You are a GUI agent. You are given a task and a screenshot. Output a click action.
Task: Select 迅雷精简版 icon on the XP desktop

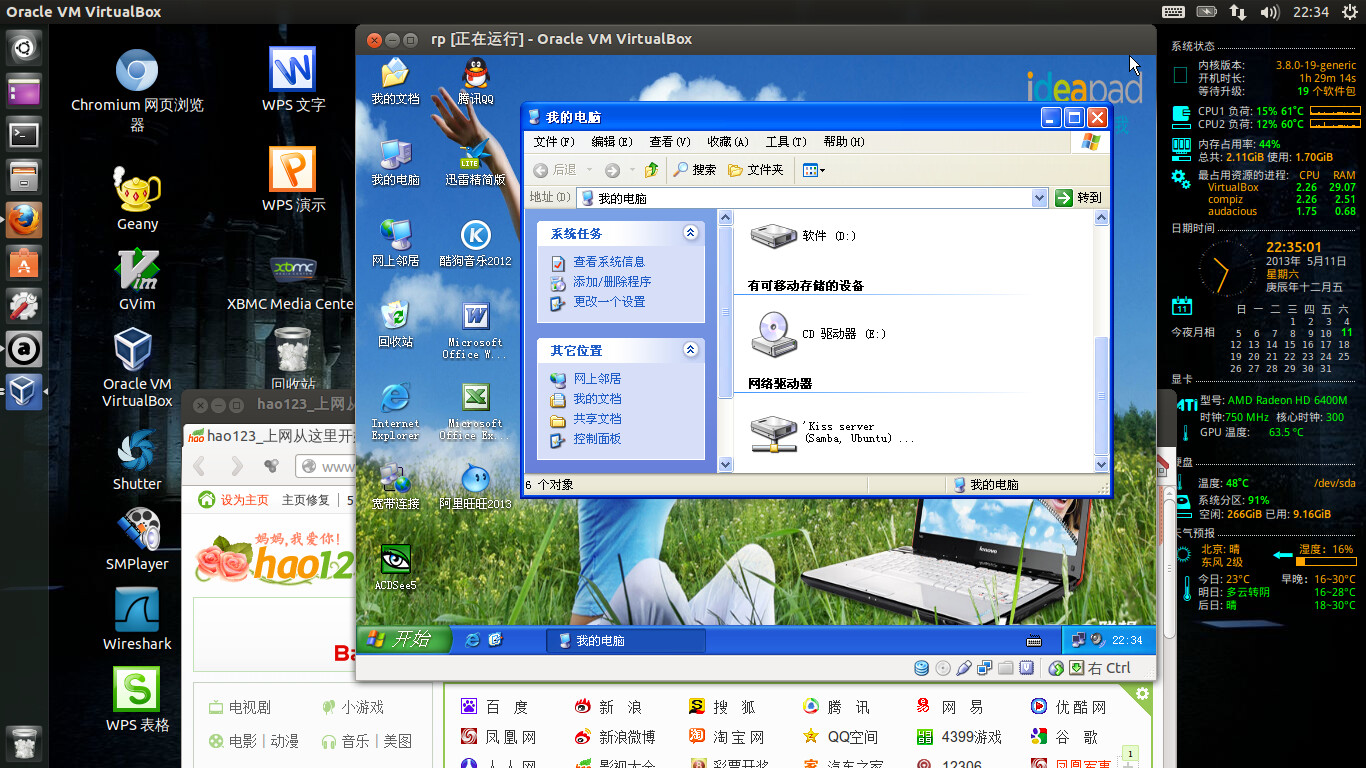(475, 162)
